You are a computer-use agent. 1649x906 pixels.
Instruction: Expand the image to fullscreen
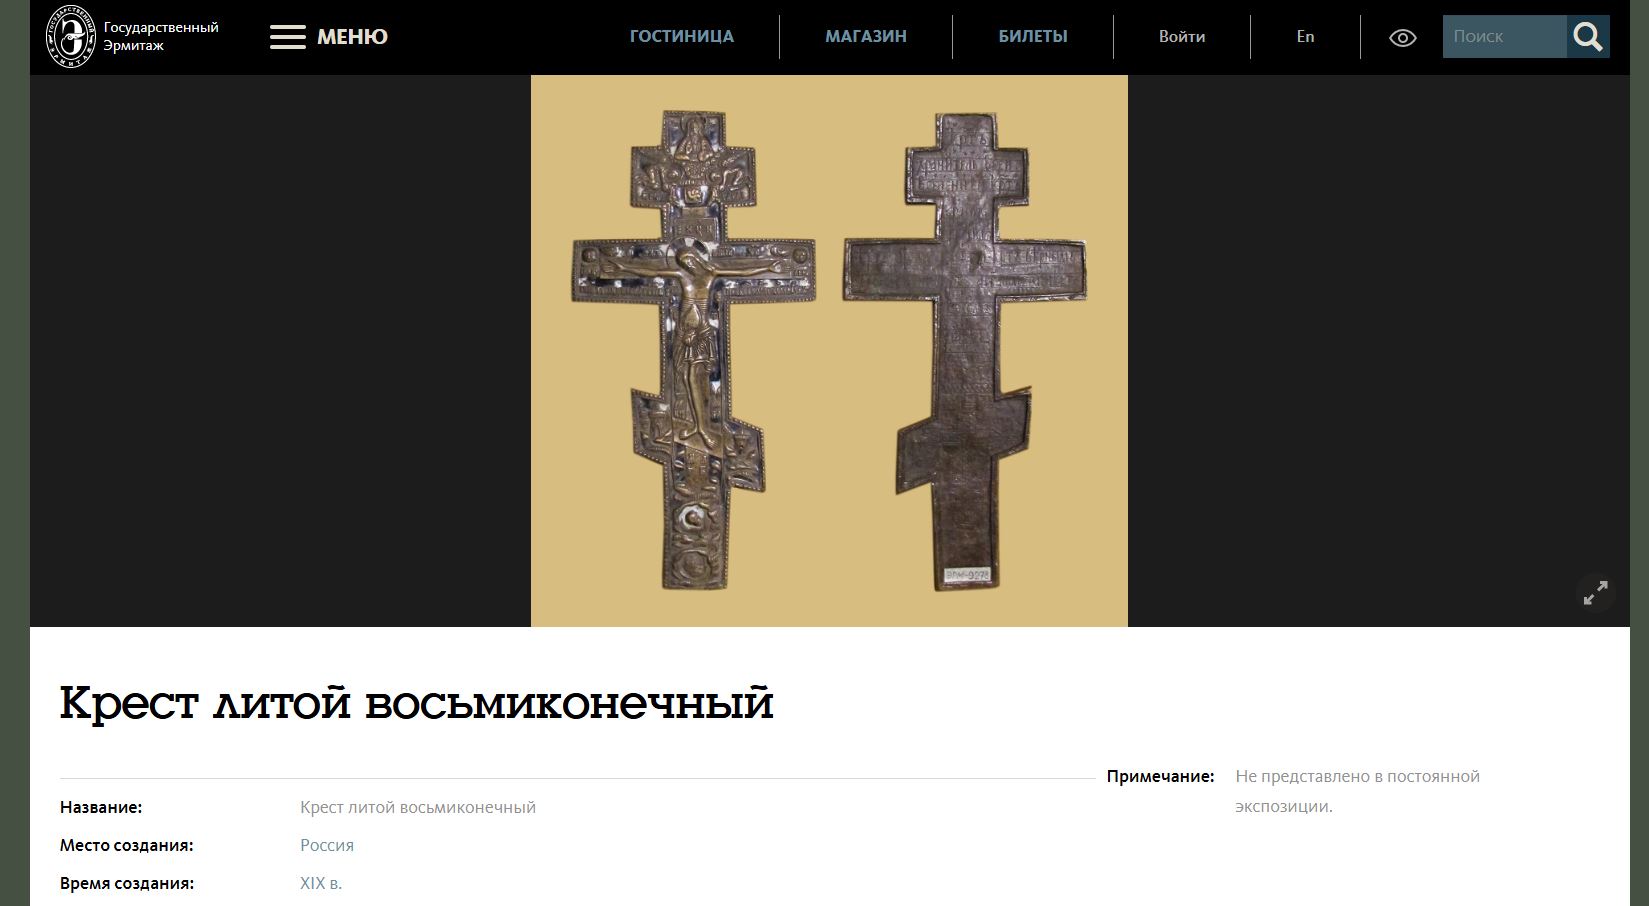[1596, 592]
